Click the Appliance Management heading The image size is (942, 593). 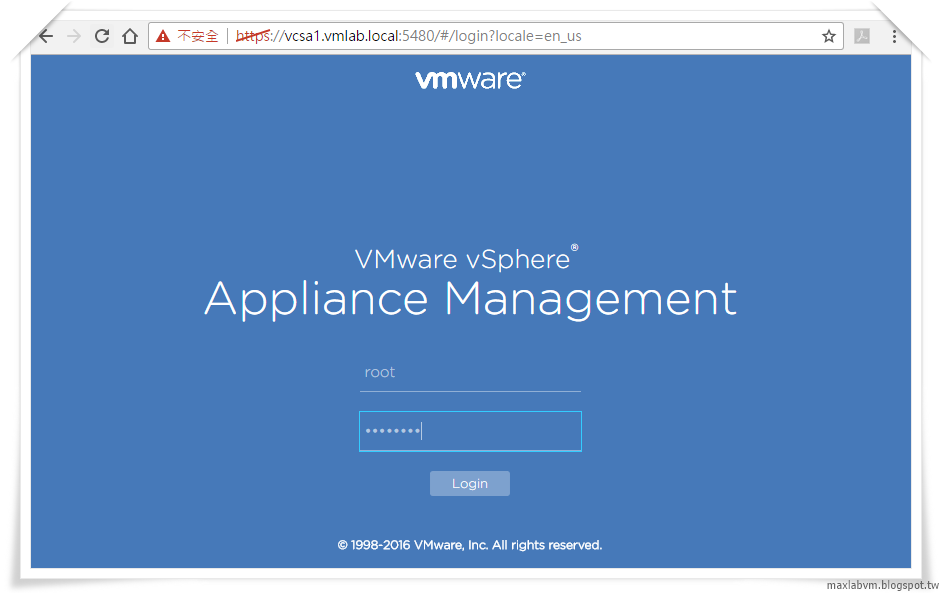click(x=470, y=299)
